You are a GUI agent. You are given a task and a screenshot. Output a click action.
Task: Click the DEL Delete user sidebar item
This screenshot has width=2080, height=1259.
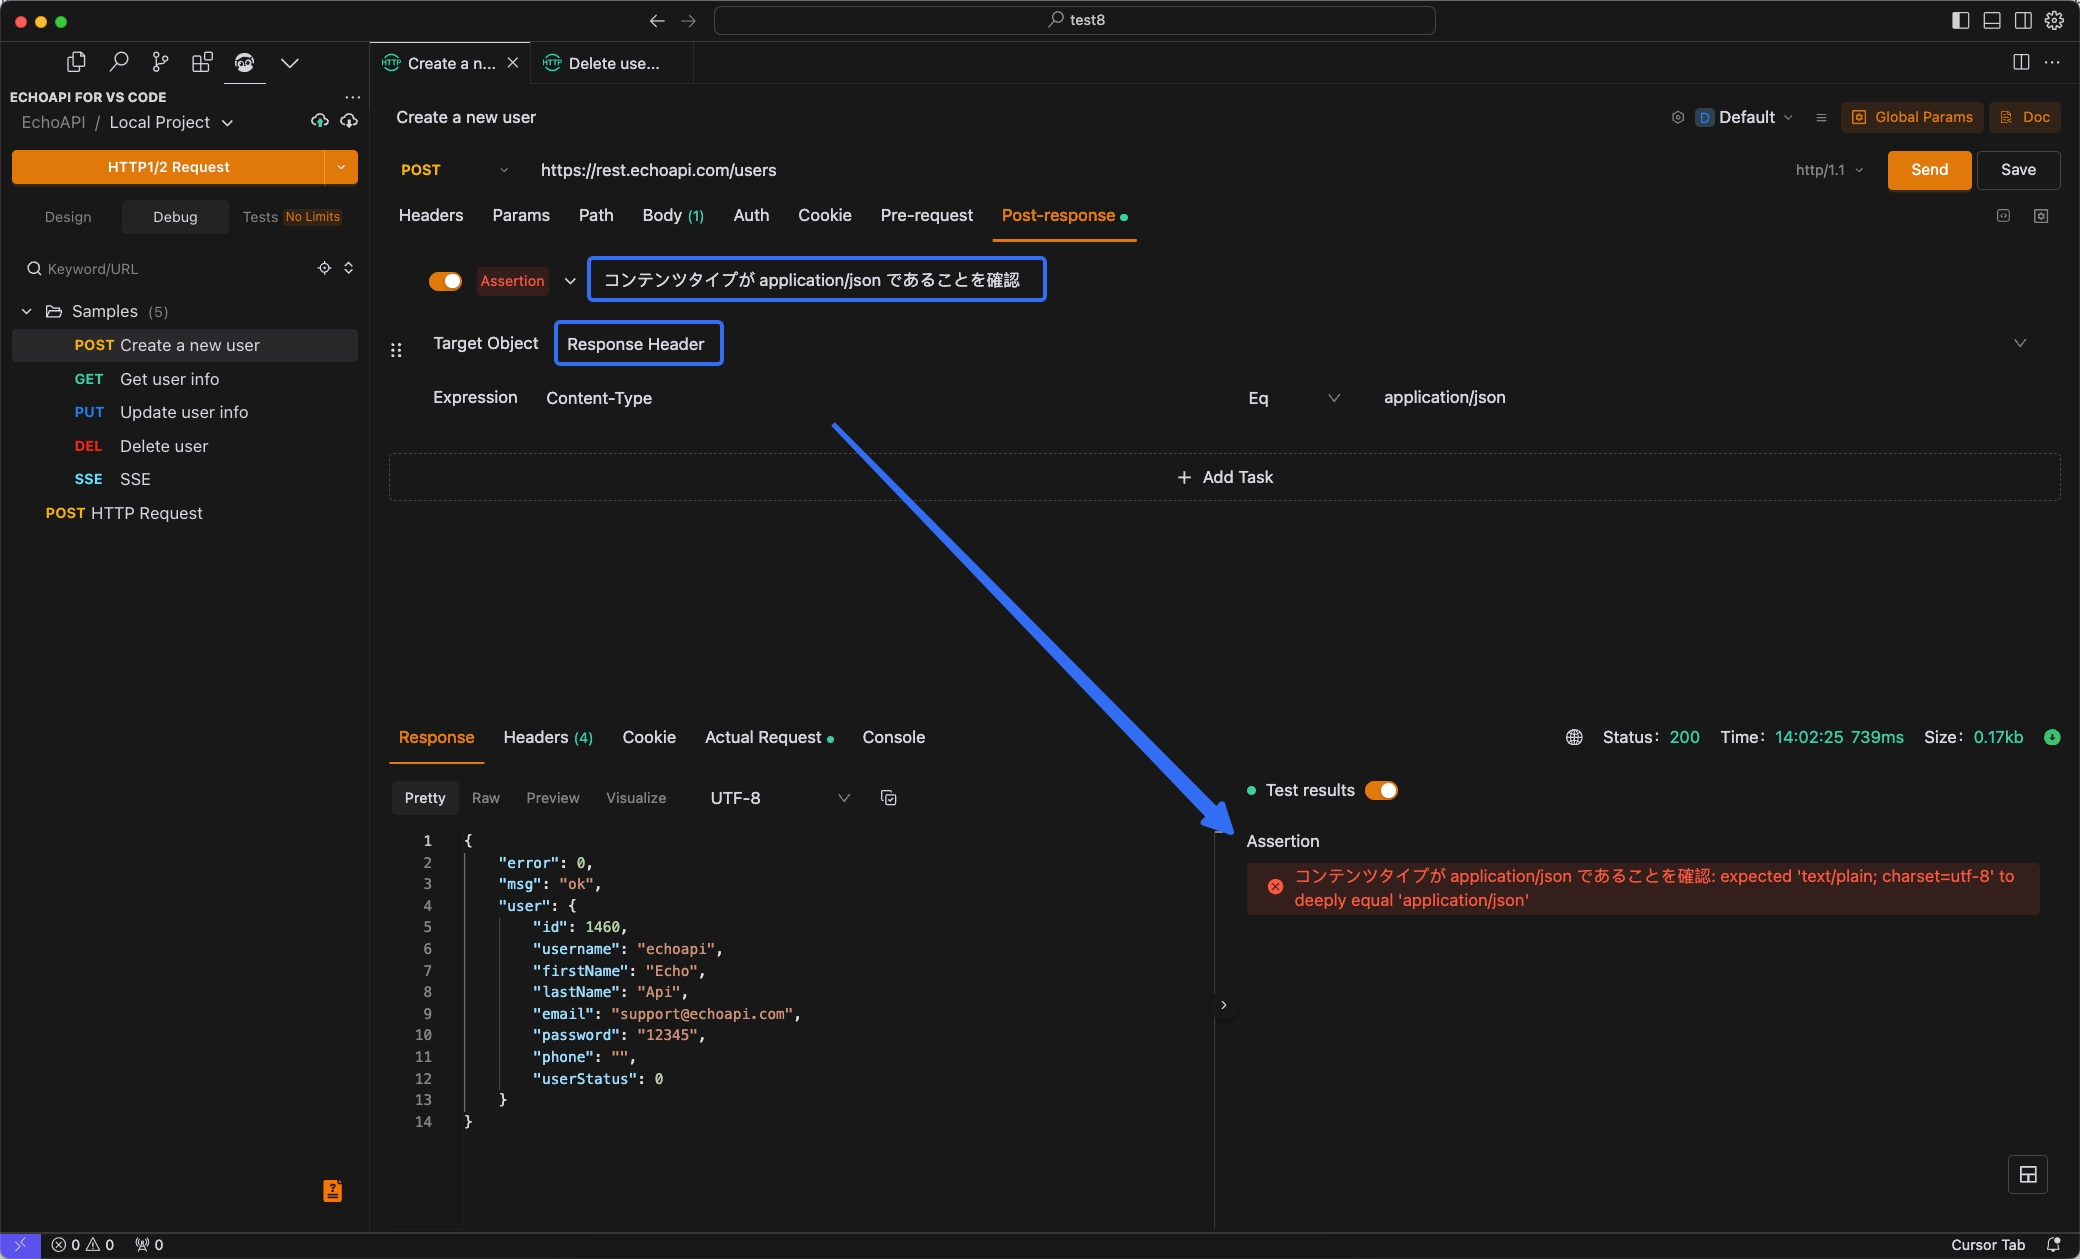[163, 446]
